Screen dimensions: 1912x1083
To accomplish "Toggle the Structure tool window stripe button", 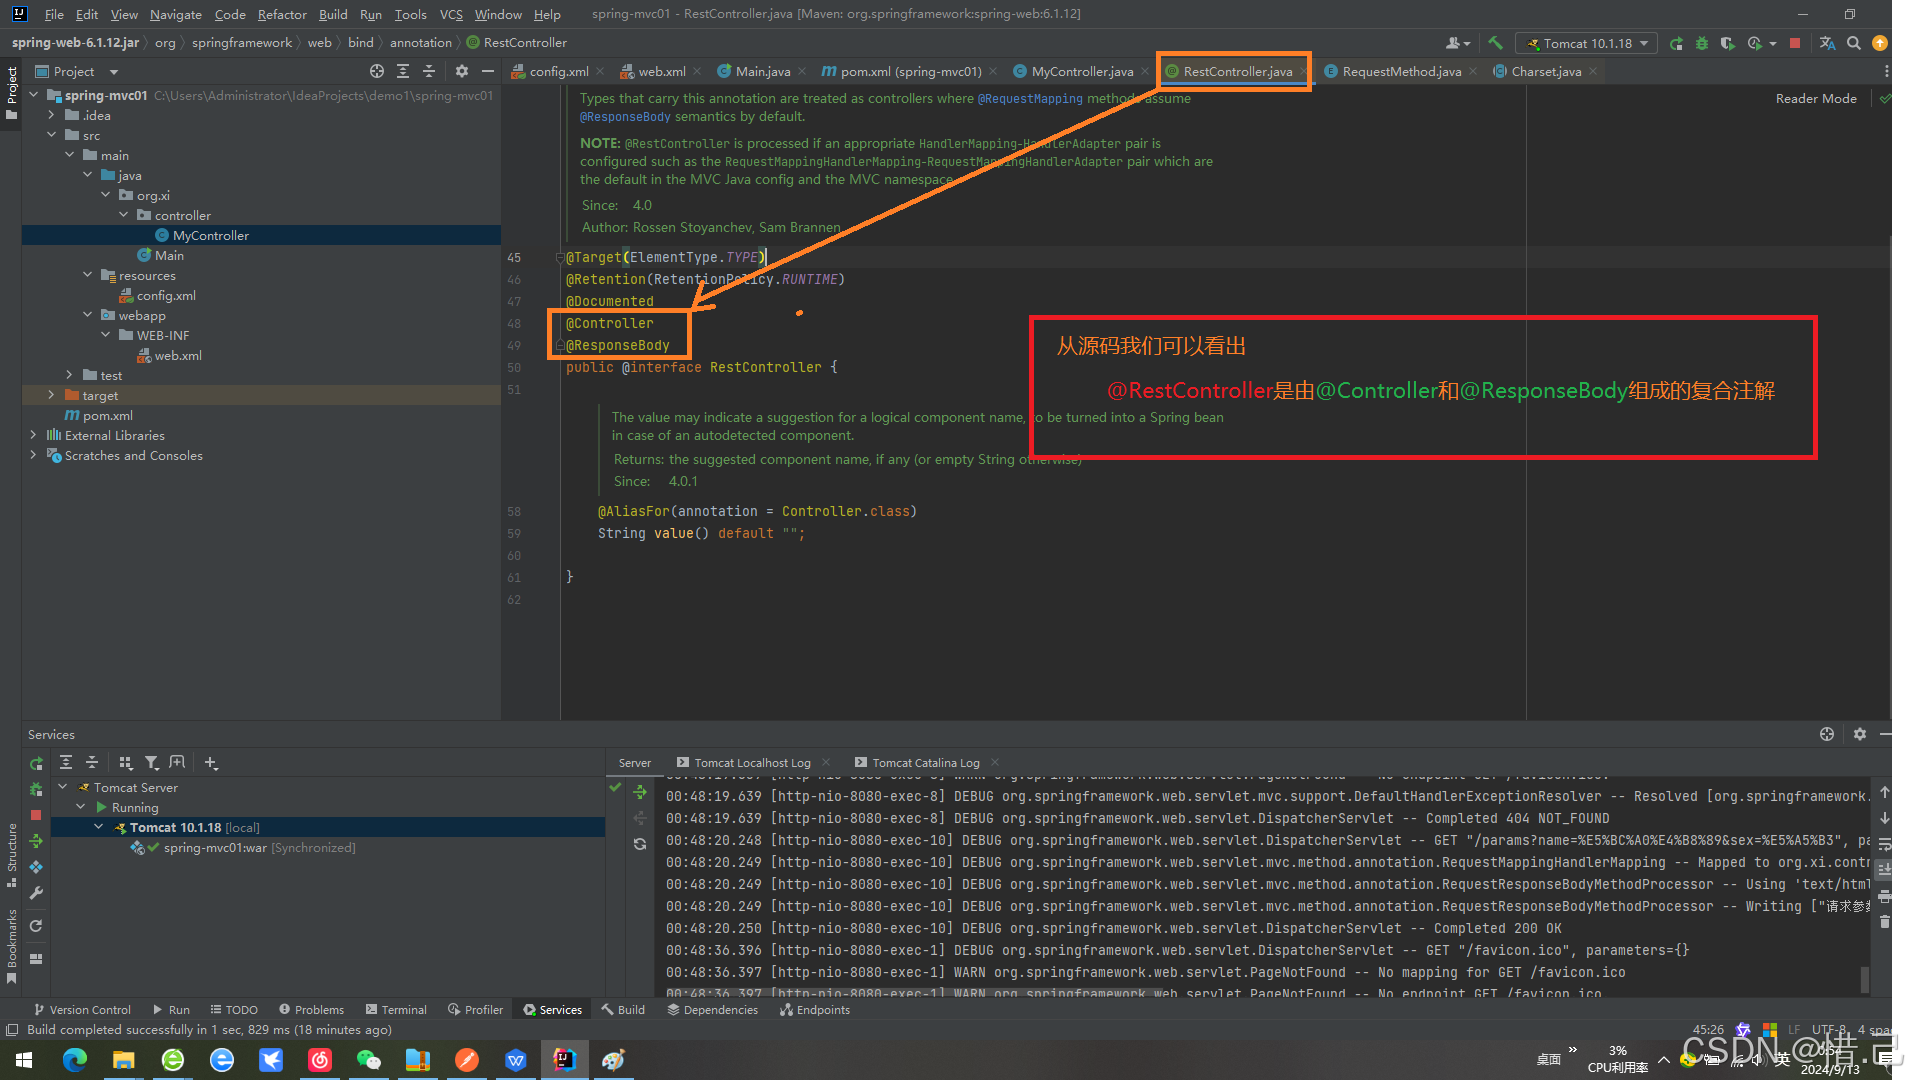I will (x=11, y=856).
